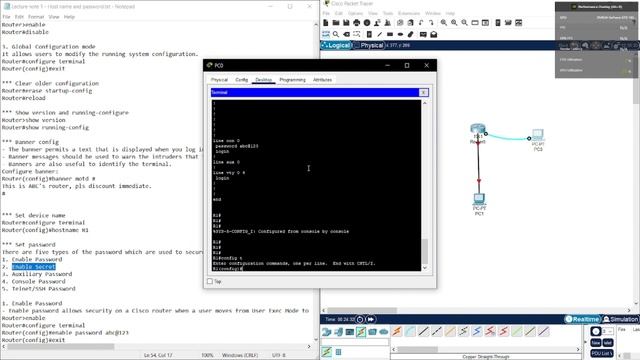Choose Network Devices category icon
Screen dimensions: 640x360
[327, 332]
